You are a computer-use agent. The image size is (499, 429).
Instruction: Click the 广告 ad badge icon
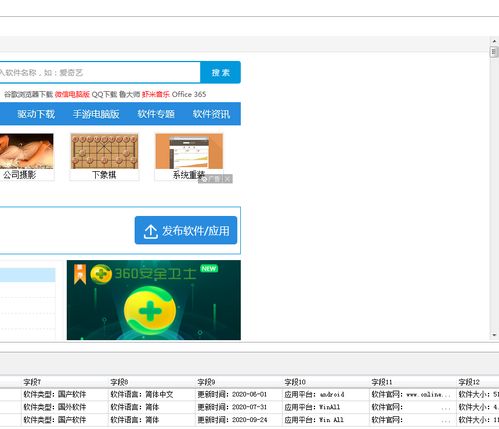[211, 179]
